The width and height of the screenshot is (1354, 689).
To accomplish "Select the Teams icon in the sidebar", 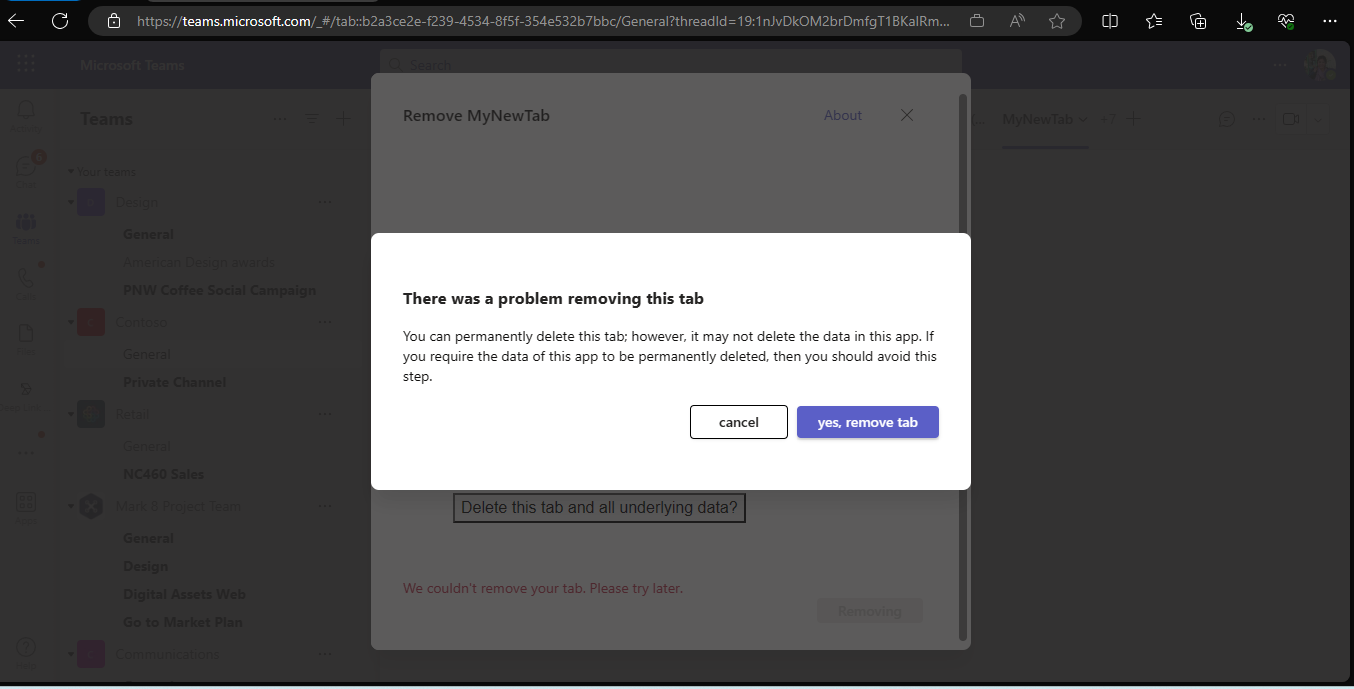I will coord(25,222).
